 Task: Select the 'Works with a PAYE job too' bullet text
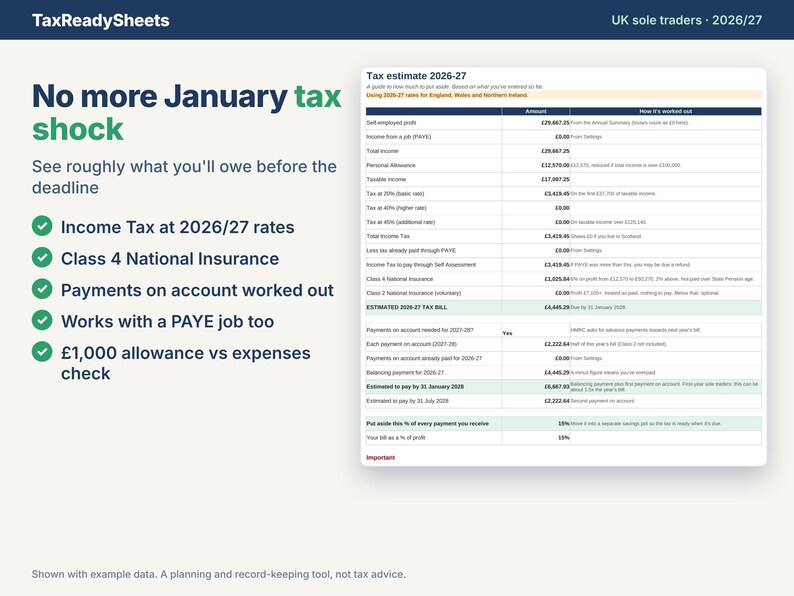168,322
